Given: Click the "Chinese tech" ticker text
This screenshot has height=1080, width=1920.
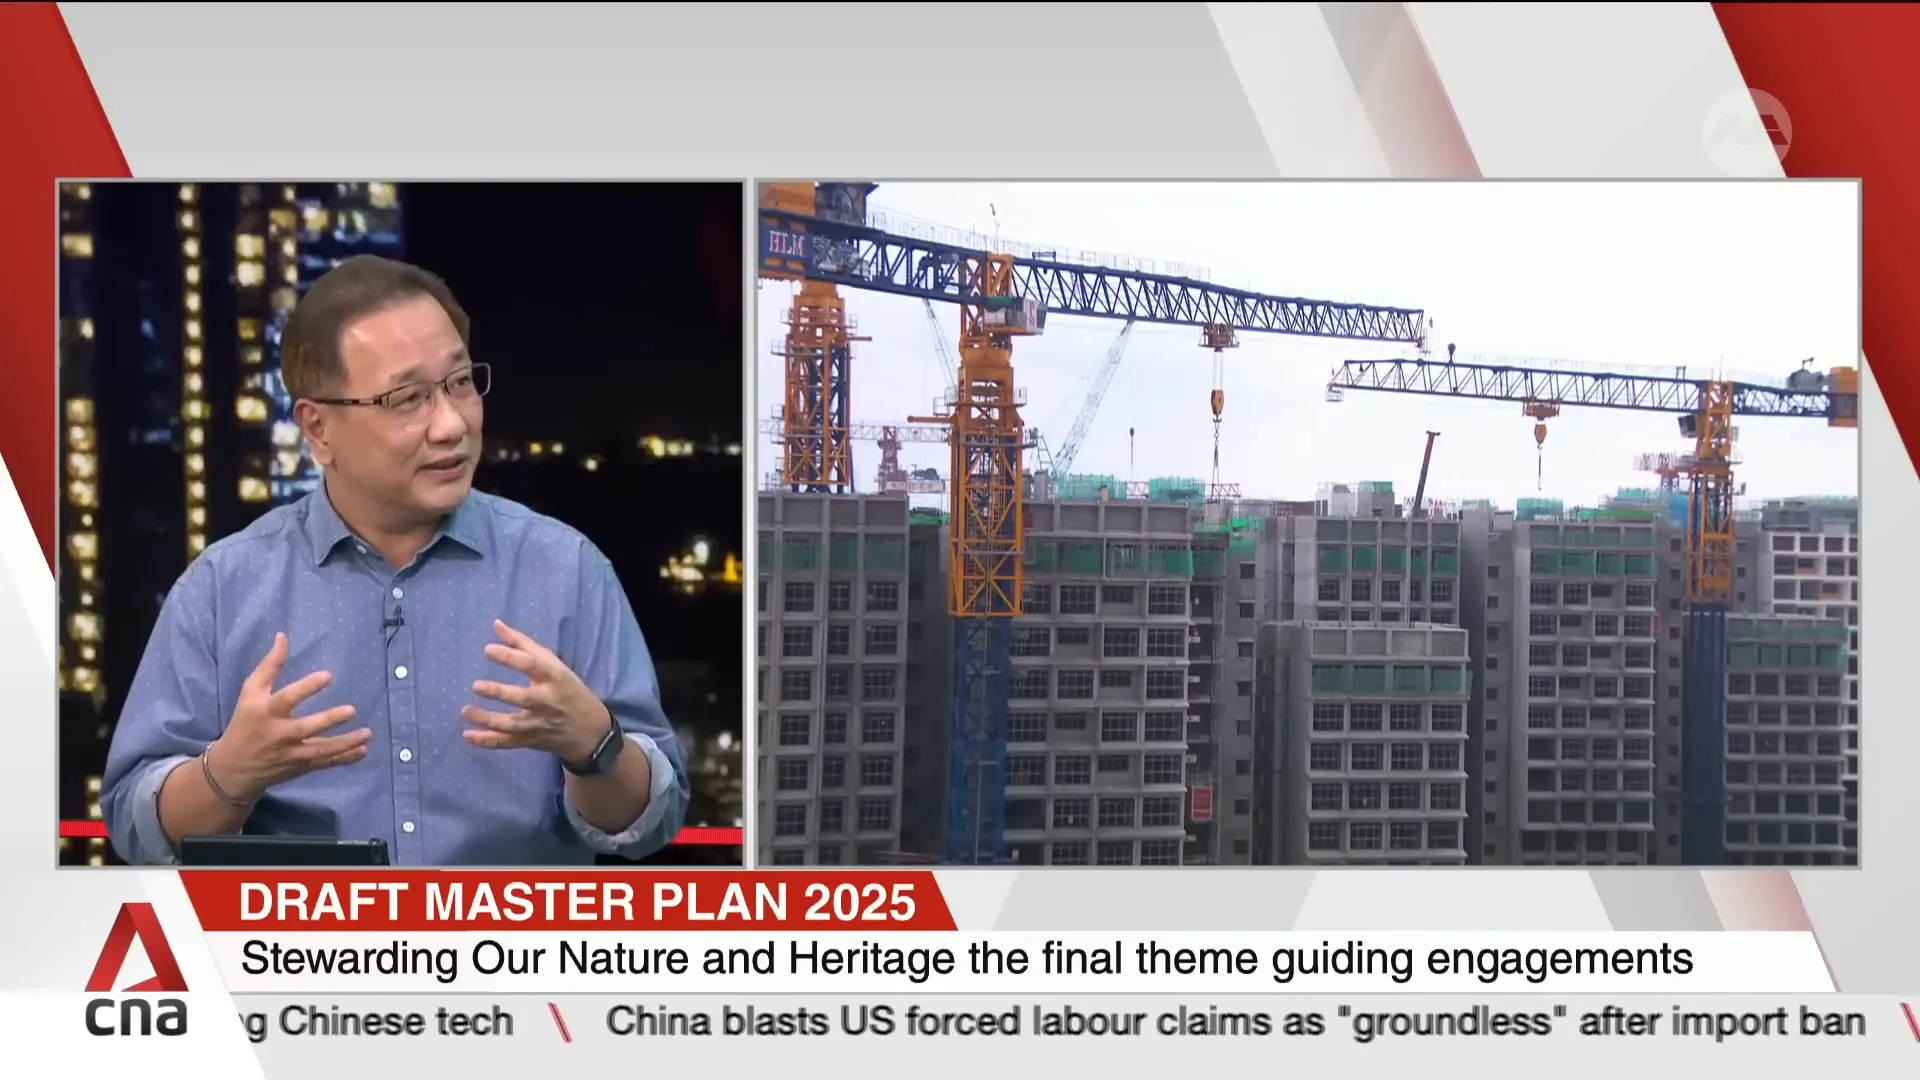Looking at the screenshot, I should (x=395, y=1022).
